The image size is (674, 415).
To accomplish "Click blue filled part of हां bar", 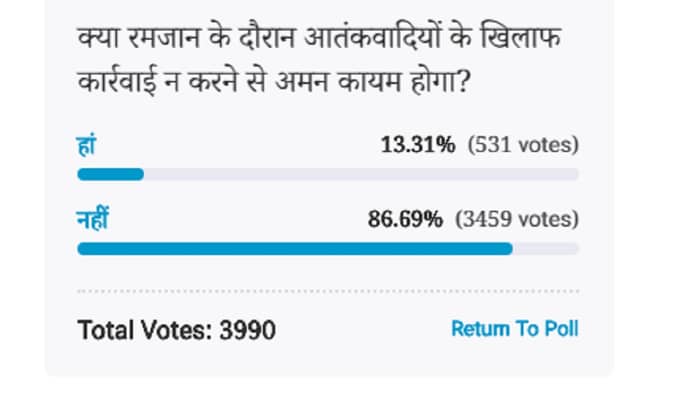I will pos(110,174).
